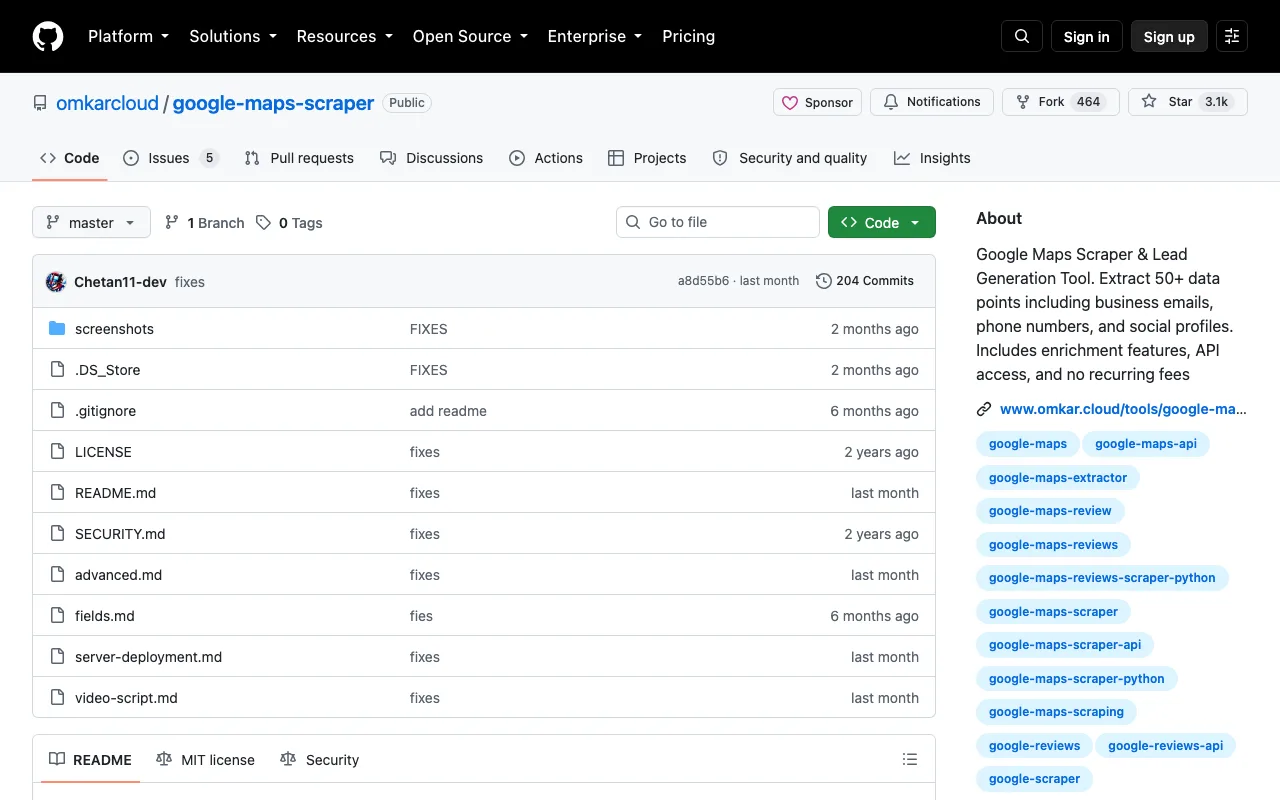Click the file icon beside .gitignore
The width and height of the screenshot is (1280, 800).
pyautogui.click(x=57, y=411)
